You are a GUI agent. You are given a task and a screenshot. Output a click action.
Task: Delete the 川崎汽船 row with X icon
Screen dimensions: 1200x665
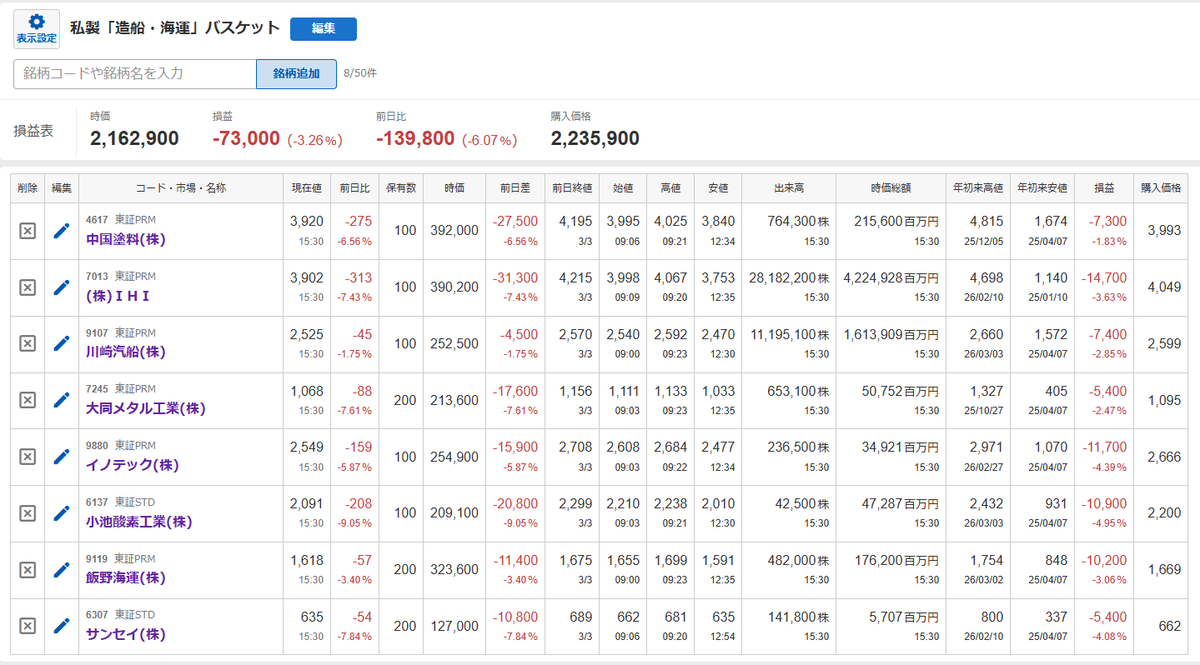pyautogui.click(x=28, y=343)
